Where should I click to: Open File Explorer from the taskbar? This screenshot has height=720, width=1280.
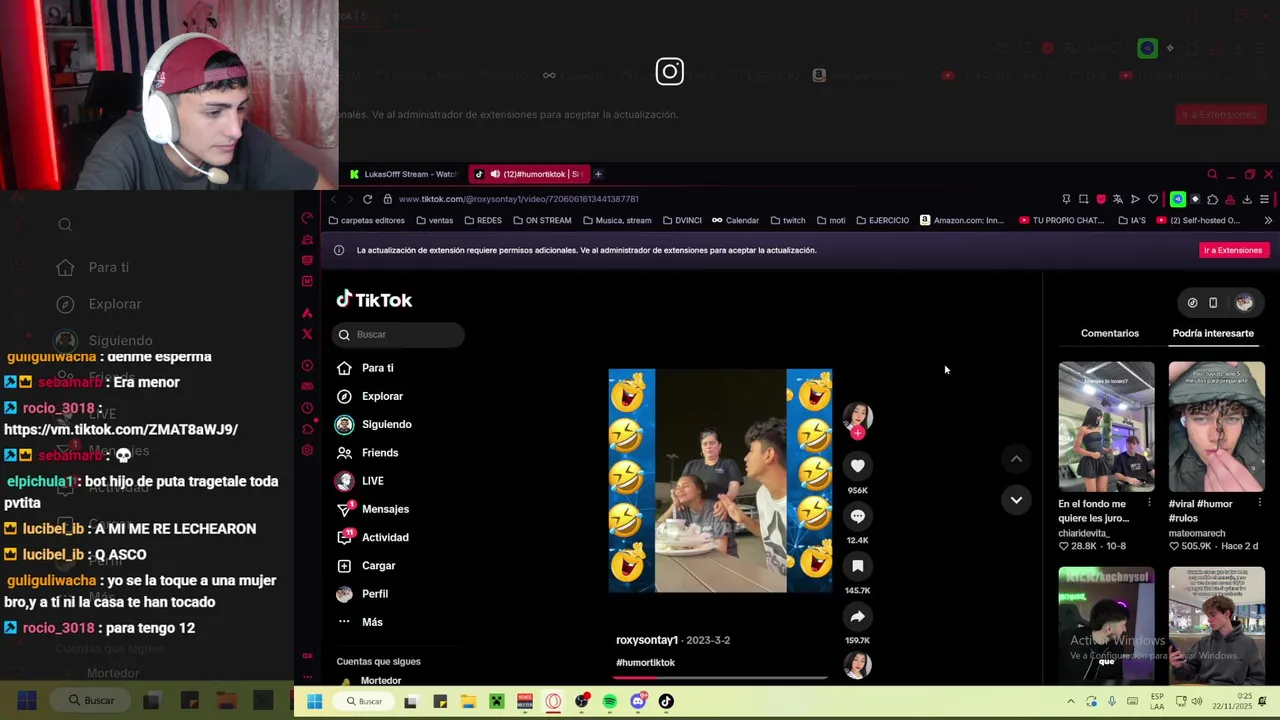pyautogui.click(x=468, y=701)
